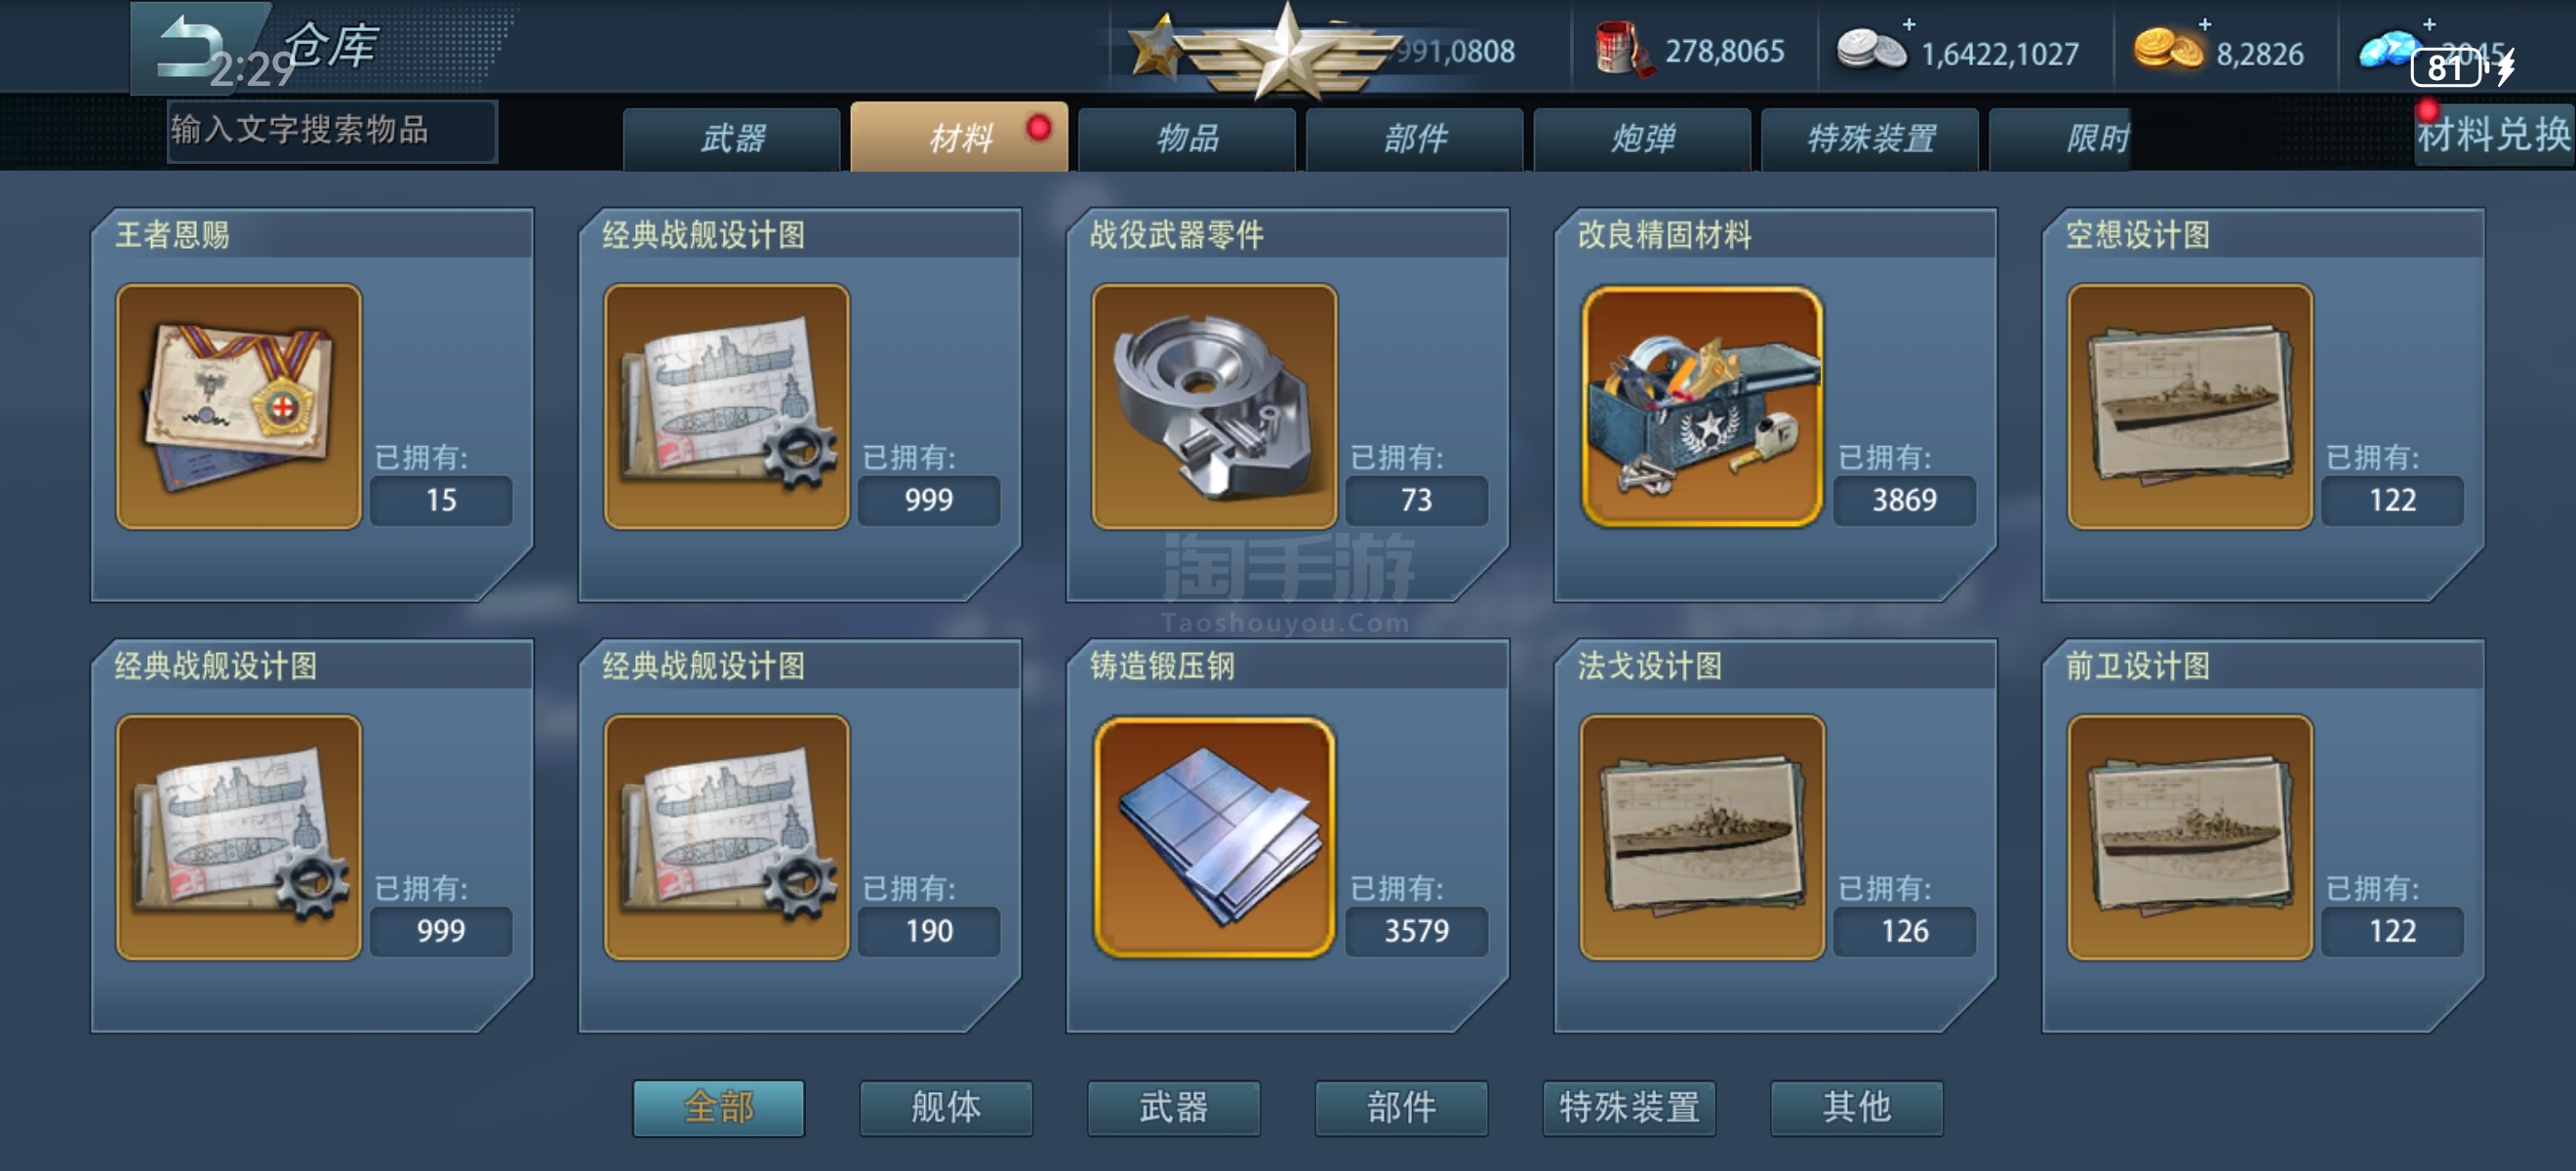Screen dimensions: 2576x1171
Task: Open the 材料兑换 exchange button
Action: coord(2494,134)
